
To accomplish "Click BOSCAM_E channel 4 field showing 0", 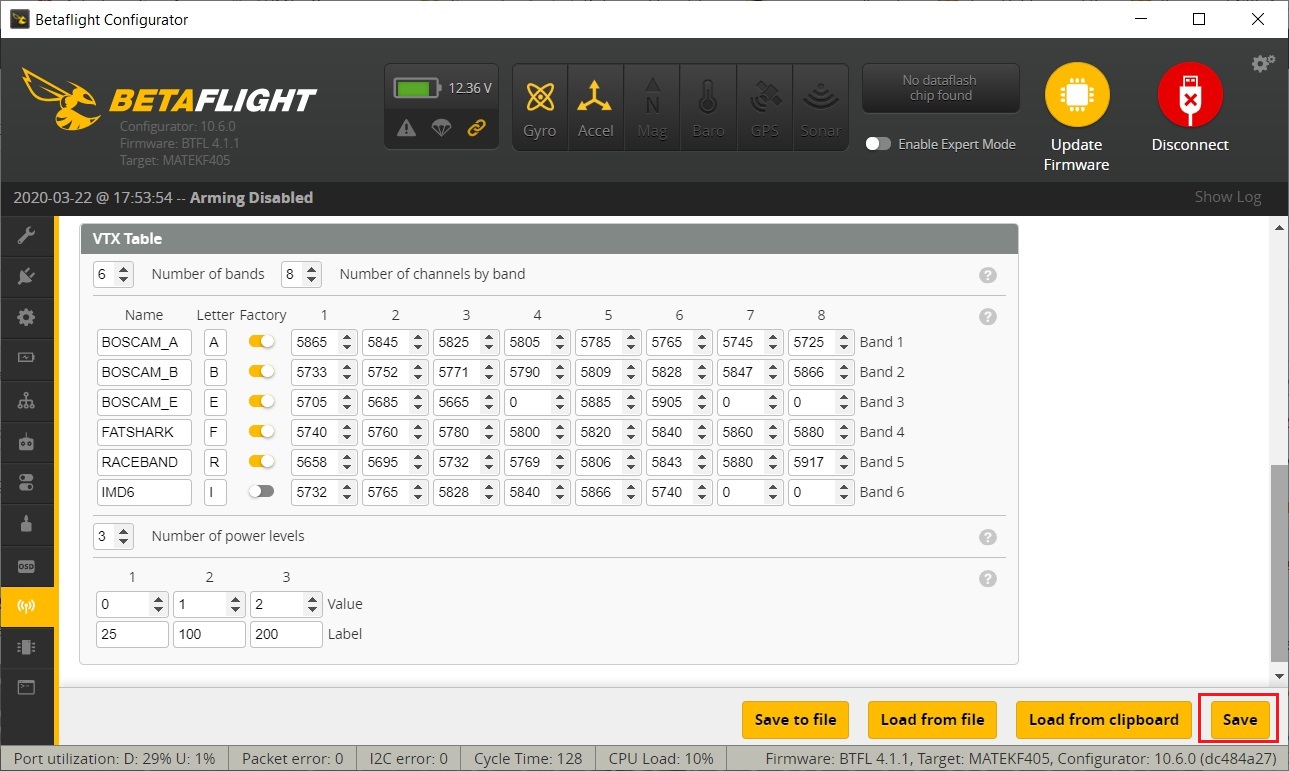I will 537,402.
